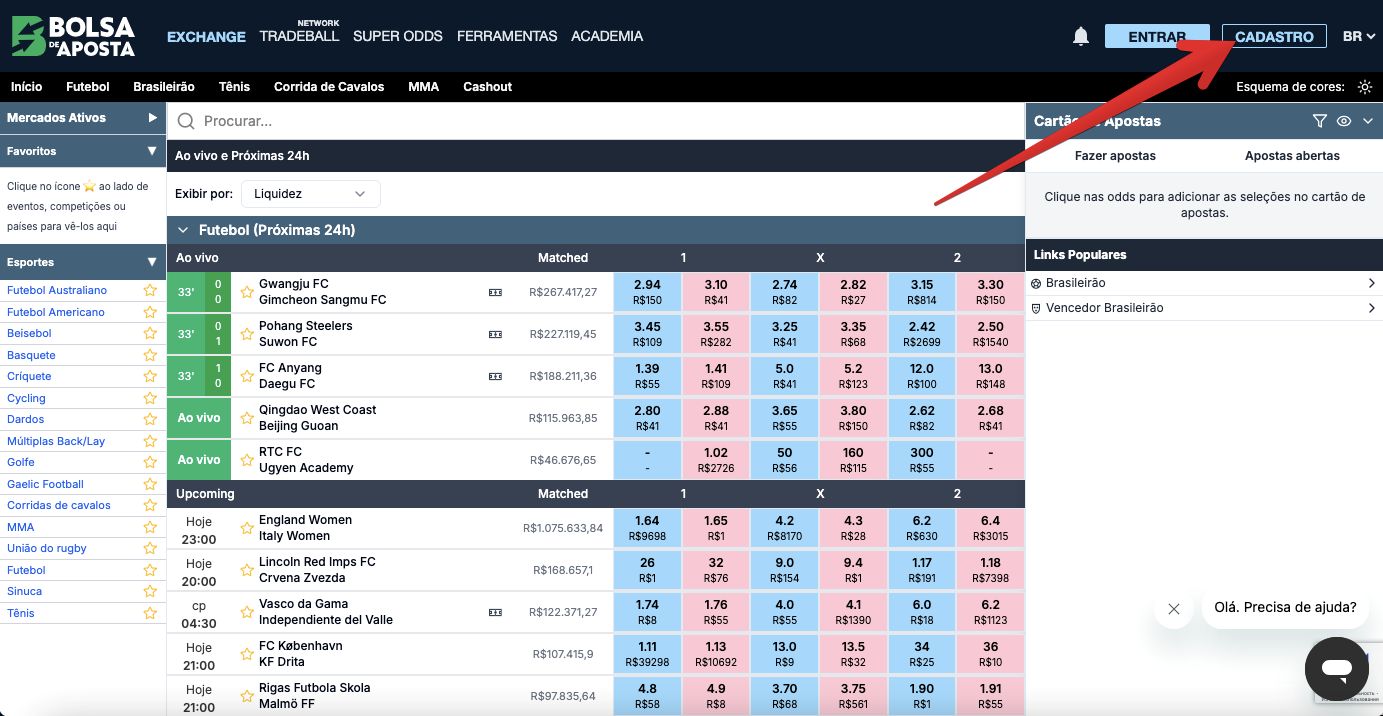The image size is (1383, 716).
Task: Open the Futebol Americano sport link
Action: point(56,312)
